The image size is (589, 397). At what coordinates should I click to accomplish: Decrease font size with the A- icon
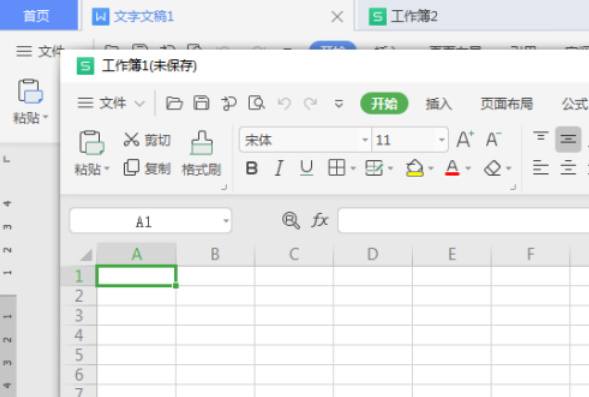493,139
